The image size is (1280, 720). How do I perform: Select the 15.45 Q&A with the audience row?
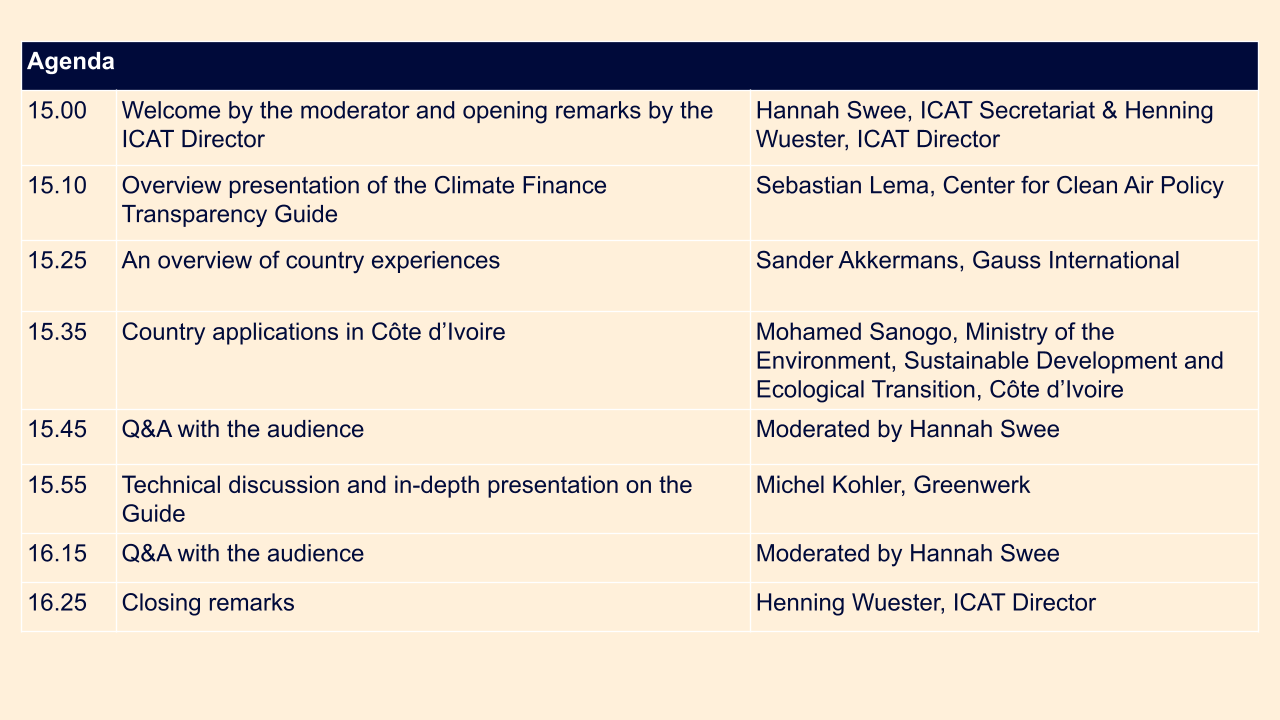tap(639, 437)
